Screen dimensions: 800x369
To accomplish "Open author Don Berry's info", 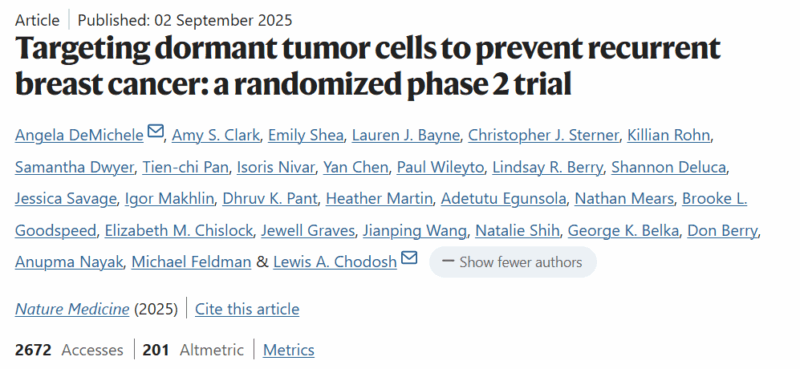I will coord(722,231).
